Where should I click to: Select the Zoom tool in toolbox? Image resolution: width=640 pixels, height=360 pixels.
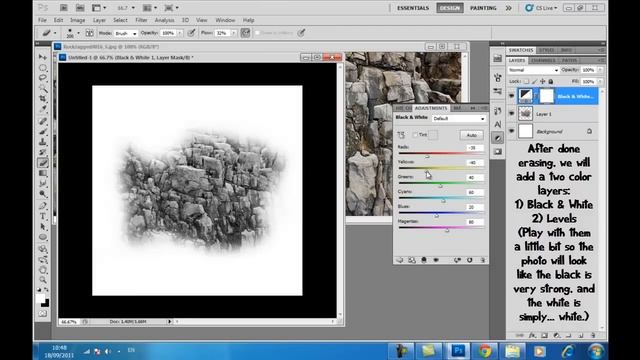click(43, 280)
